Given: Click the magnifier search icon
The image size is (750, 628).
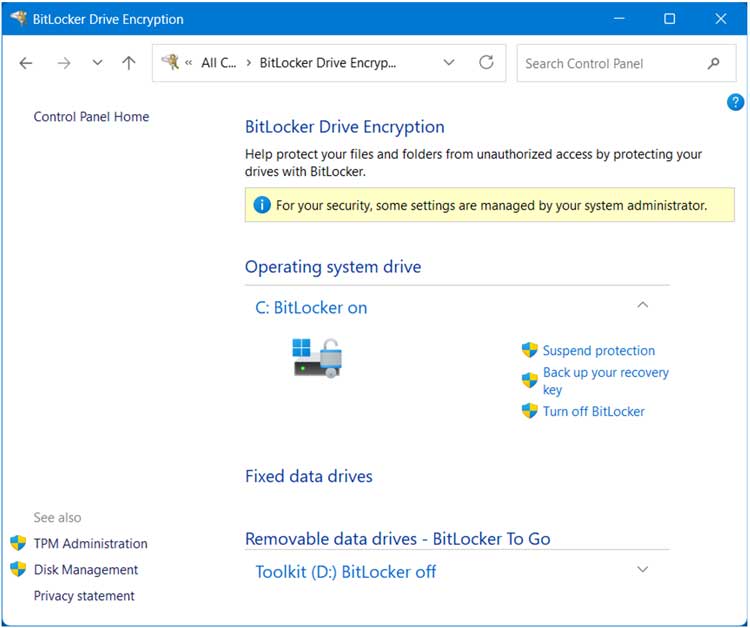Looking at the screenshot, I should click(713, 63).
